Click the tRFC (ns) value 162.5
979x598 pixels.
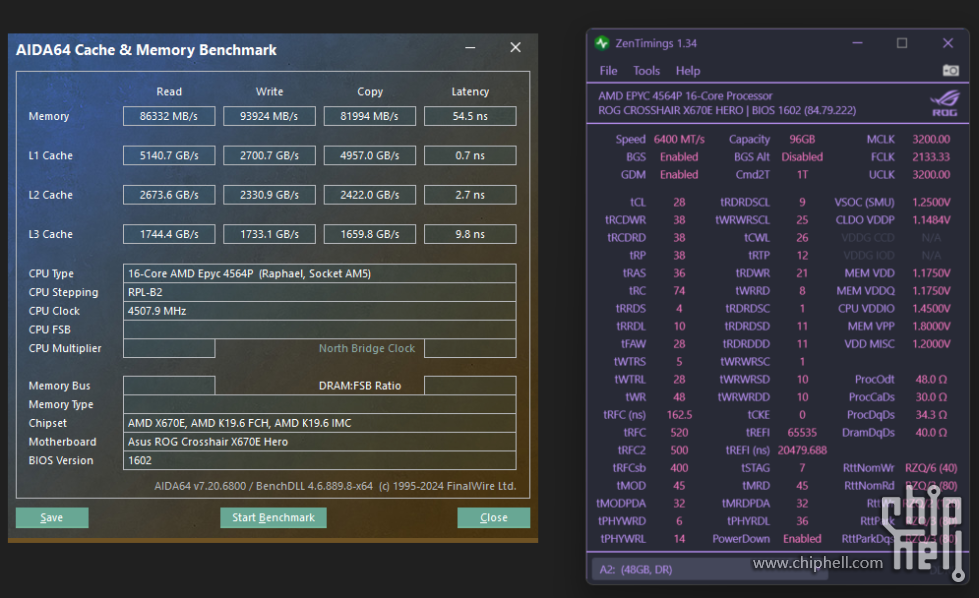click(x=679, y=415)
